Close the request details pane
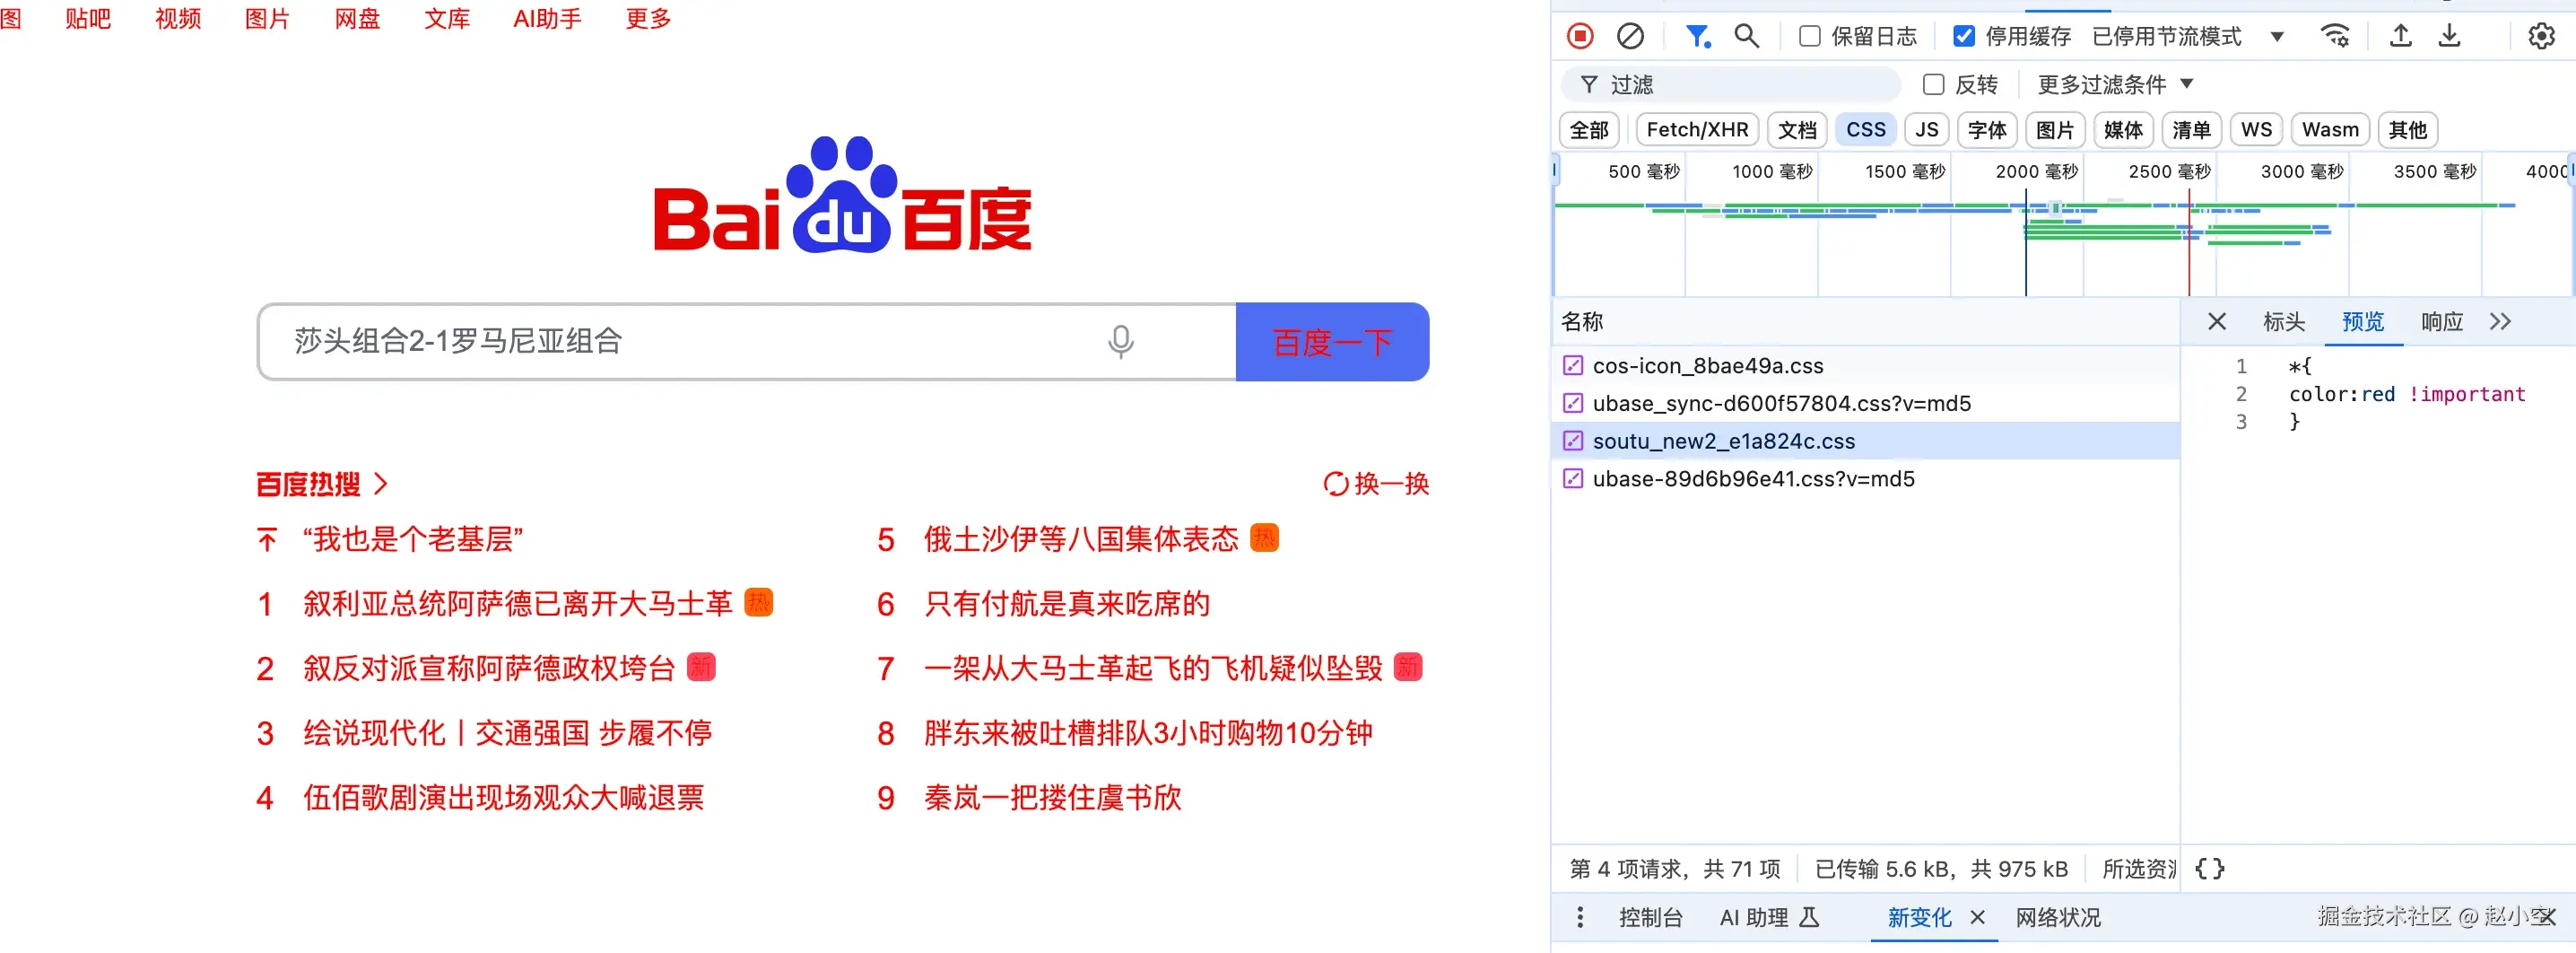 (2217, 321)
